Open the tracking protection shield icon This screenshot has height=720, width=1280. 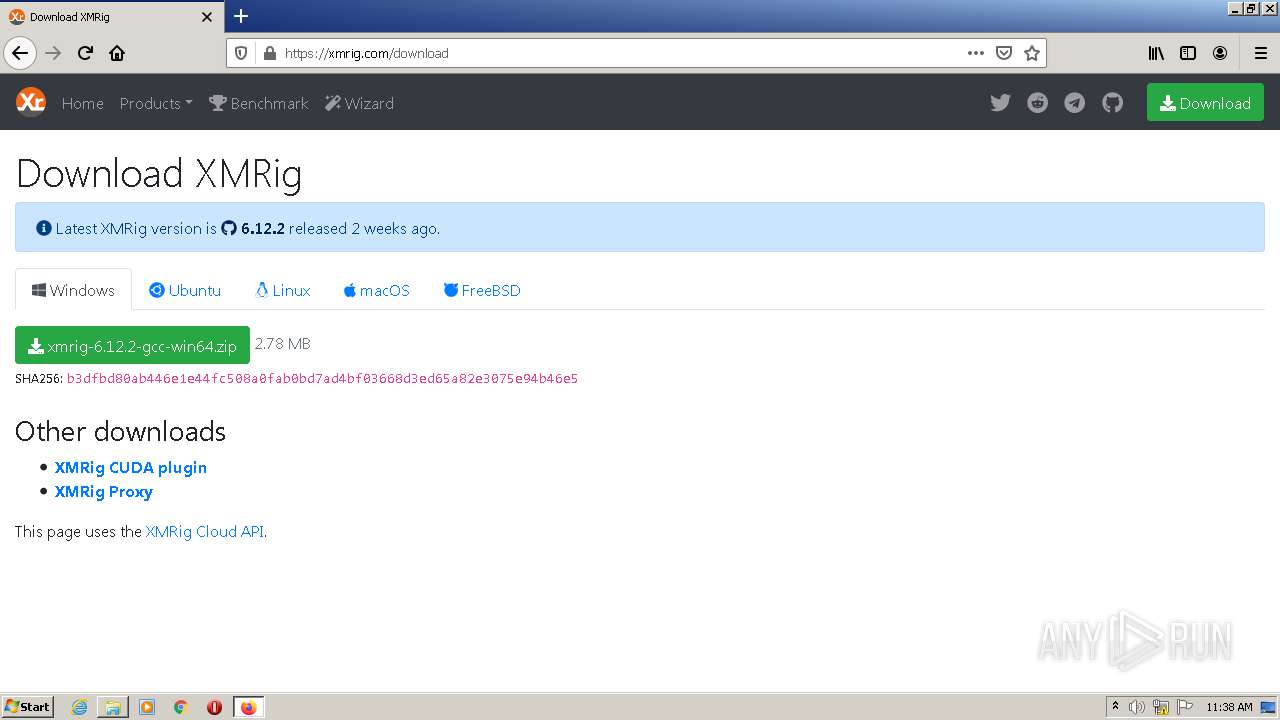[241, 53]
